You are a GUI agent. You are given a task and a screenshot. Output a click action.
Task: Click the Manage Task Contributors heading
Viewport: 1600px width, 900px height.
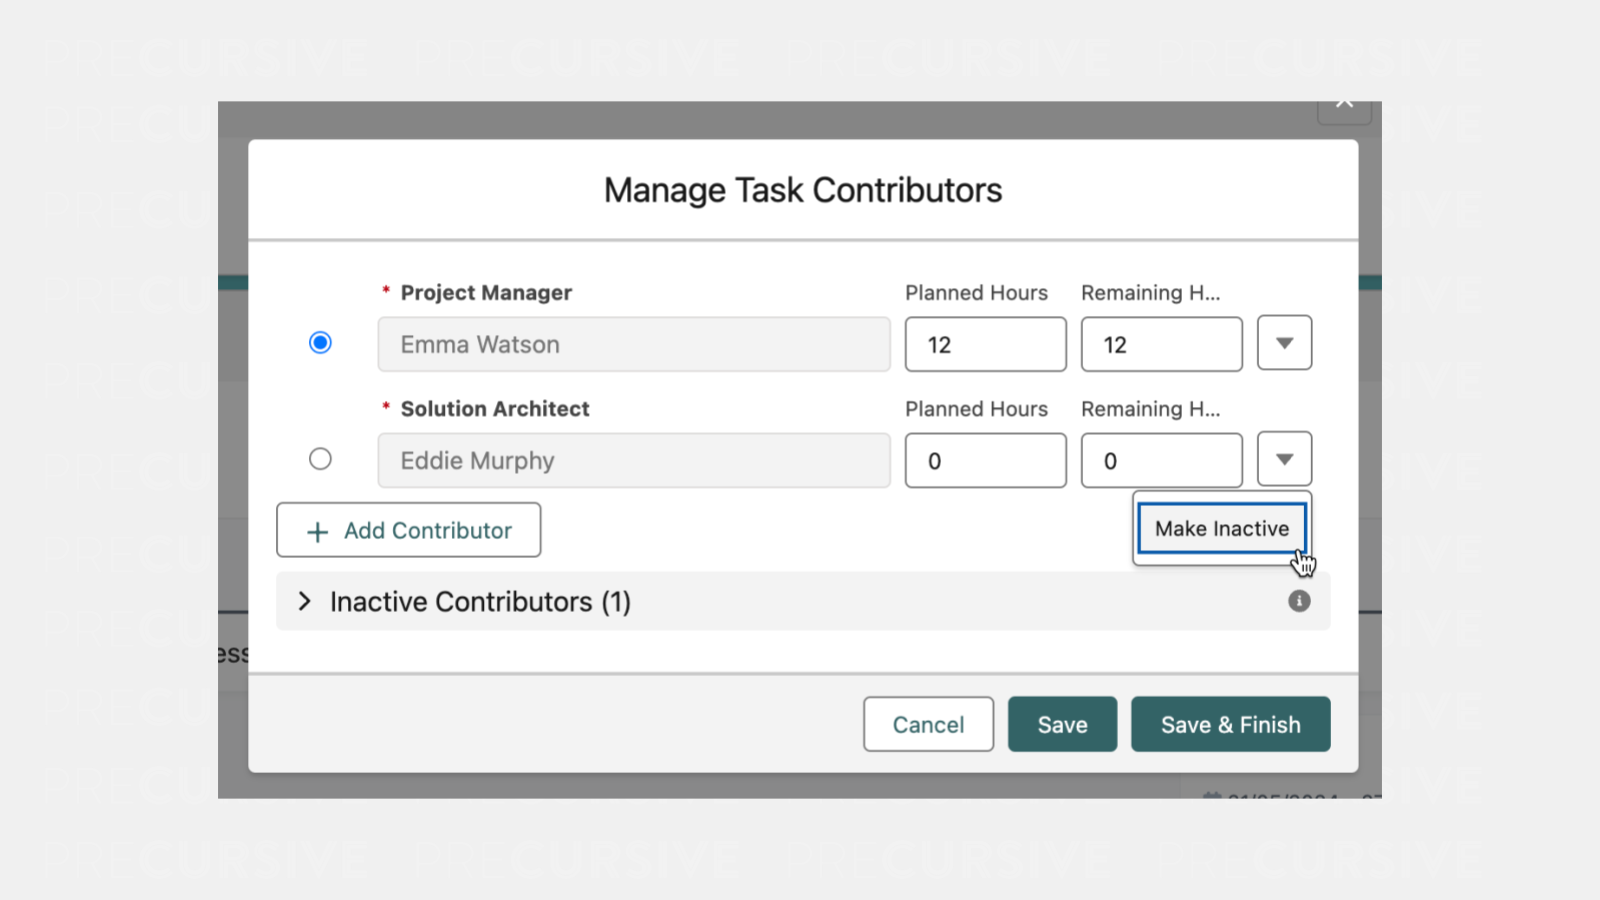[803, 190]
